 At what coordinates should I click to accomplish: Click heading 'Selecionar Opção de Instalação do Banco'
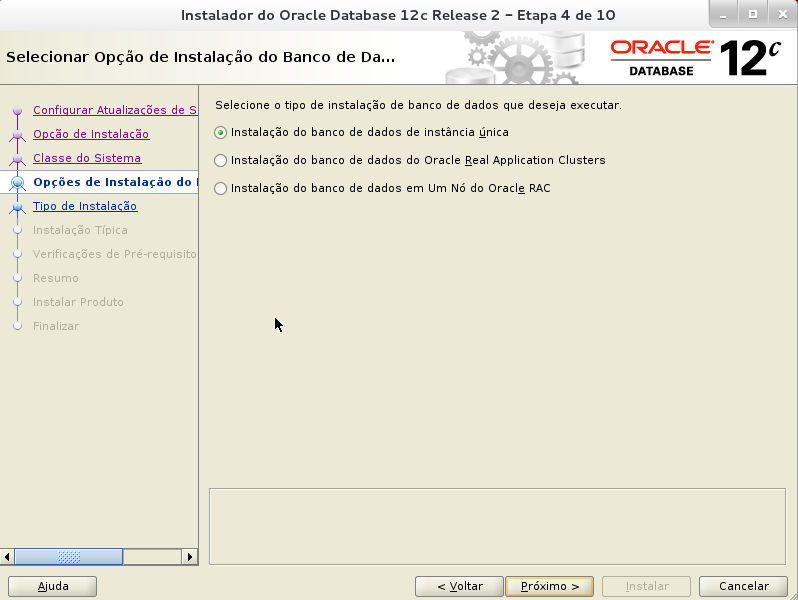click(201, 57)
